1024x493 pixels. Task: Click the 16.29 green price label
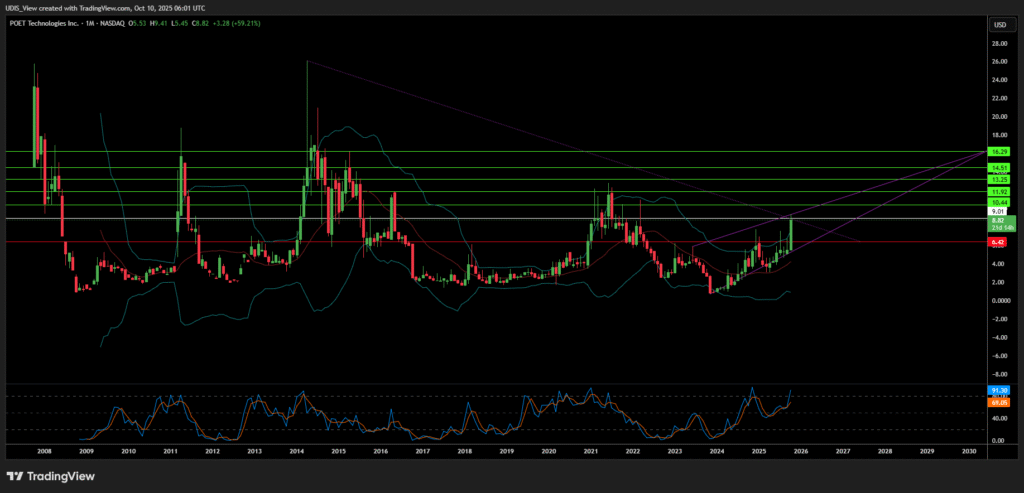click(998, 151)
